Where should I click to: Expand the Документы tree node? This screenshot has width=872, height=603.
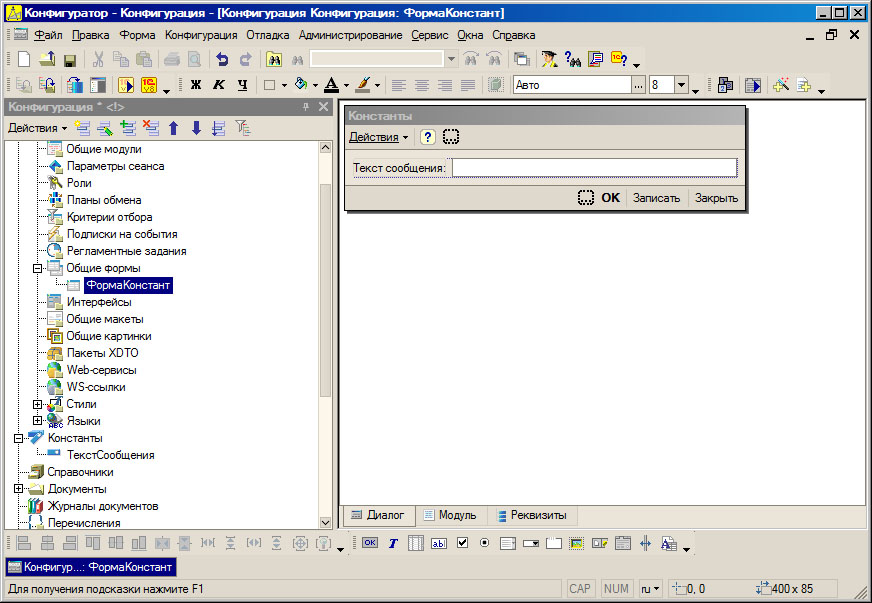tap(18, 489)
